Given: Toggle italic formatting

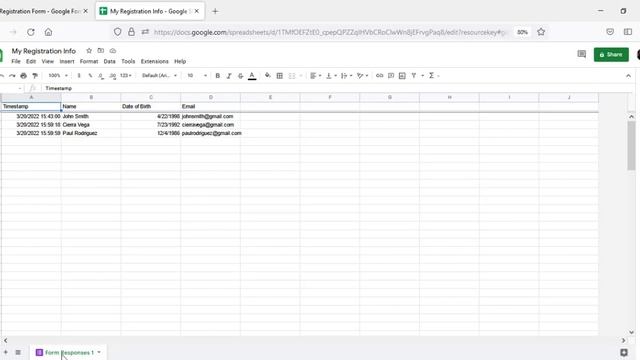Looking at the screenshot, I should [229, 76].
